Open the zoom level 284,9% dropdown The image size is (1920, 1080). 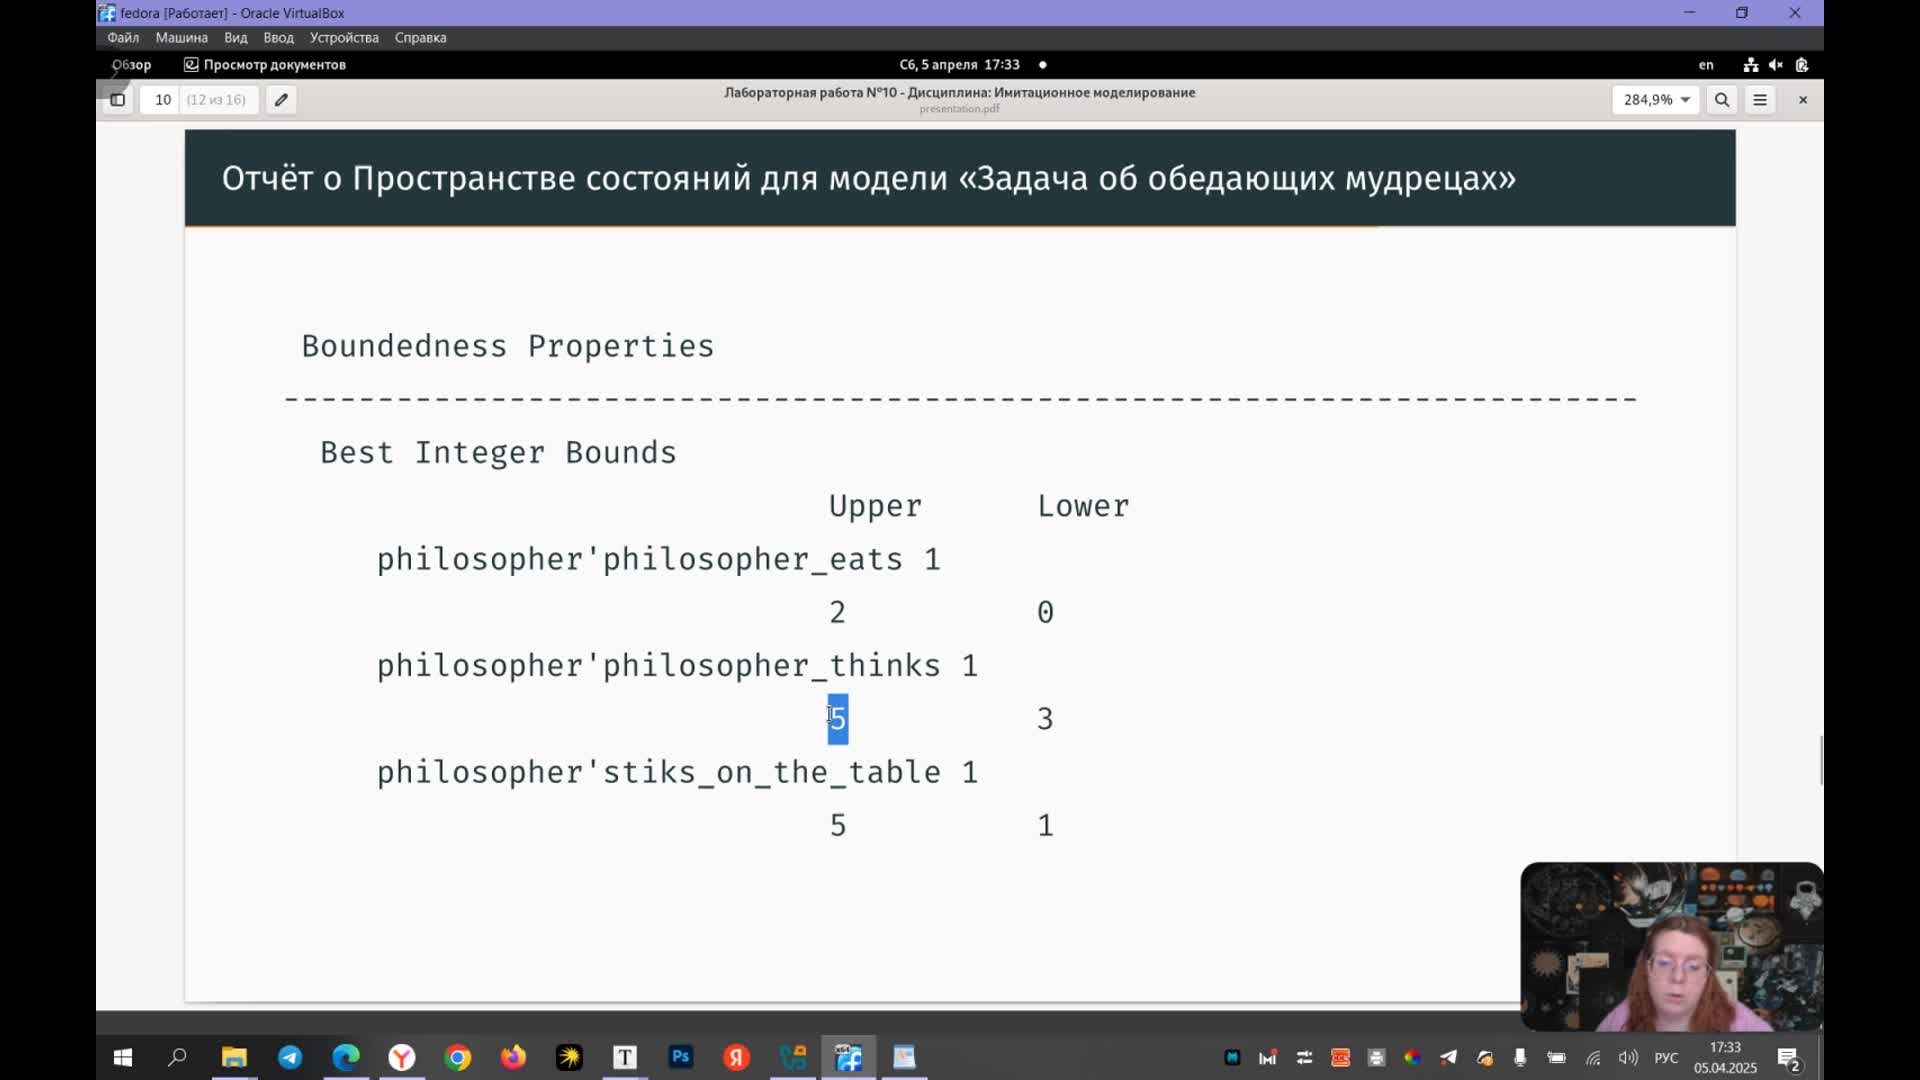1656,100
